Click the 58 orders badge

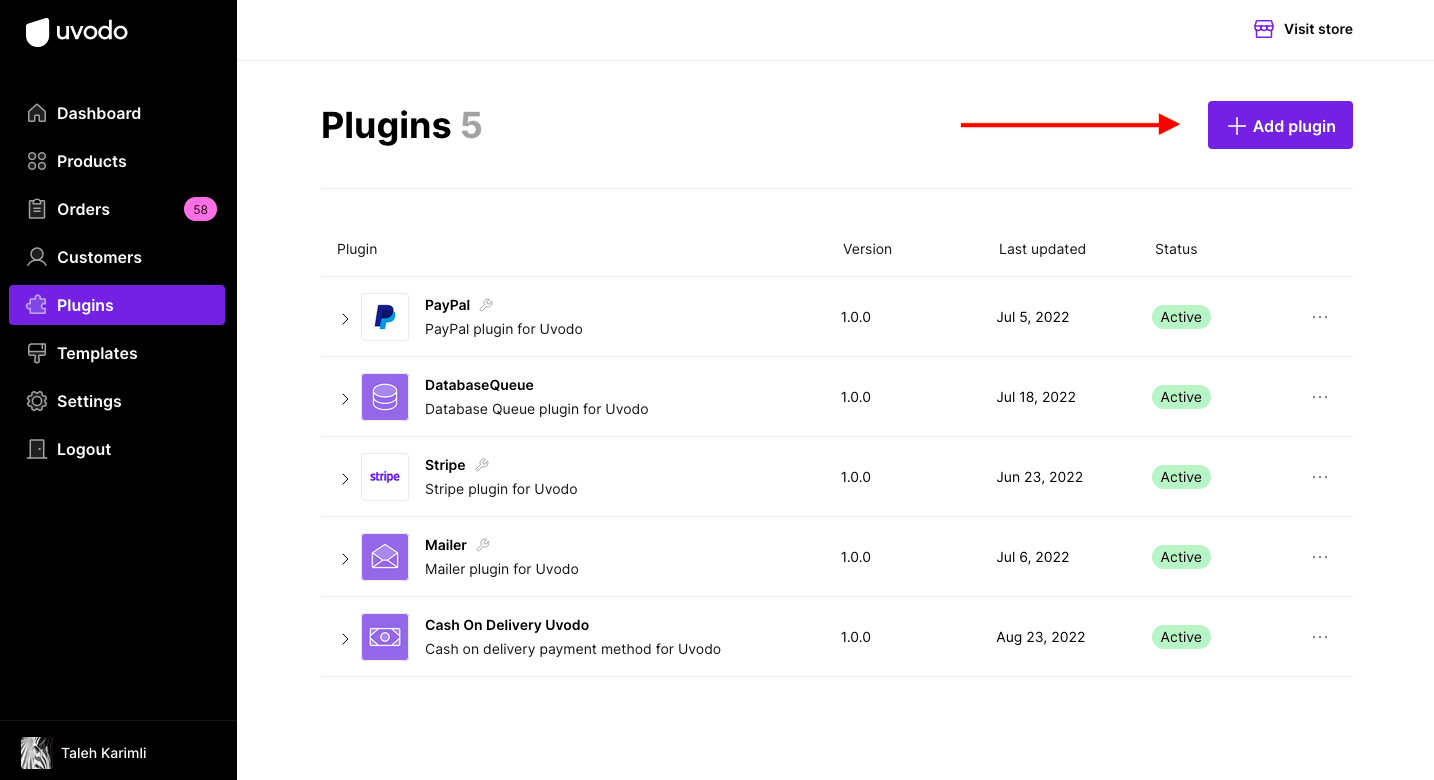tap(200, 209)
